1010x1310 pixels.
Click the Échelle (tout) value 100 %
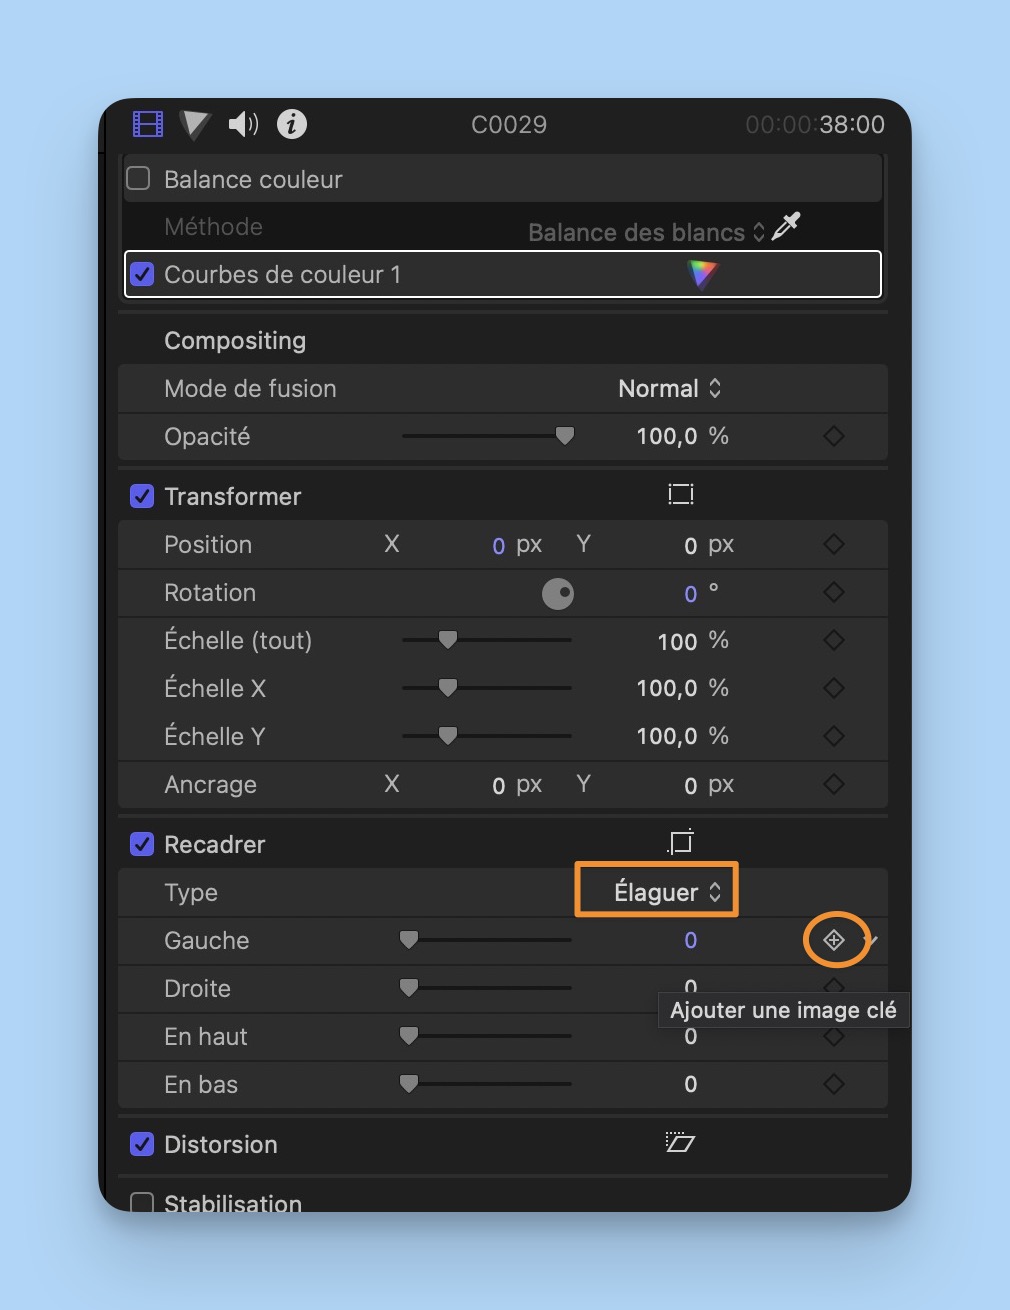693,641
